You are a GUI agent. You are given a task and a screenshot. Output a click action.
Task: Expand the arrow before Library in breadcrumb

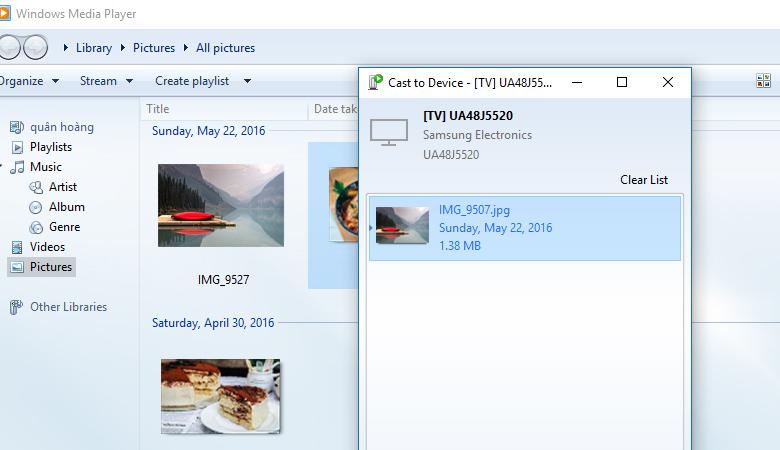pyautogui.click(x=66, y=48)
